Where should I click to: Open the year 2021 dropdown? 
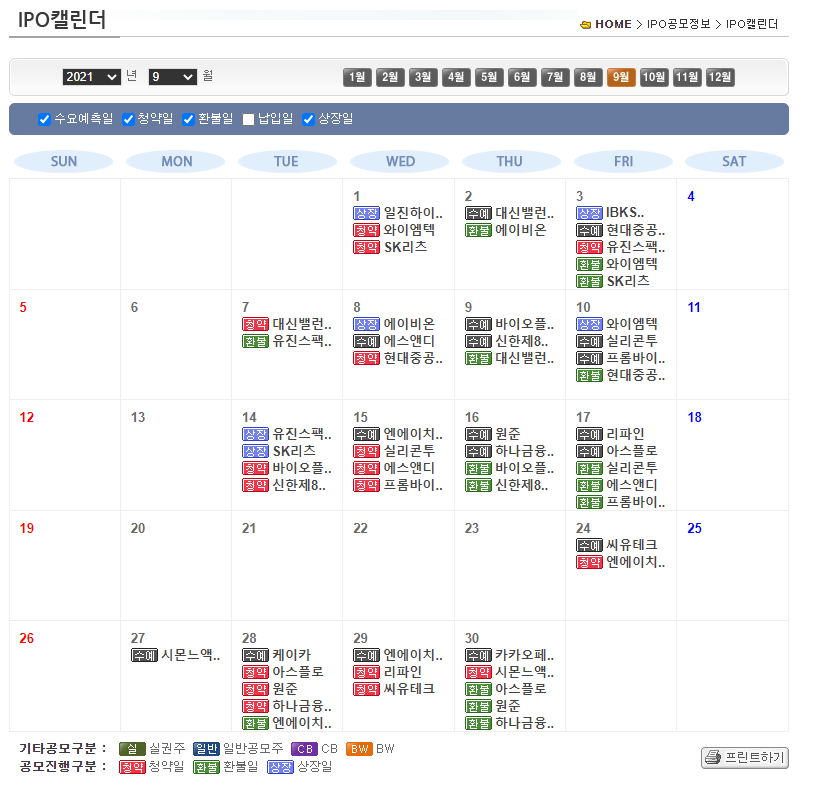pos(92,77)
